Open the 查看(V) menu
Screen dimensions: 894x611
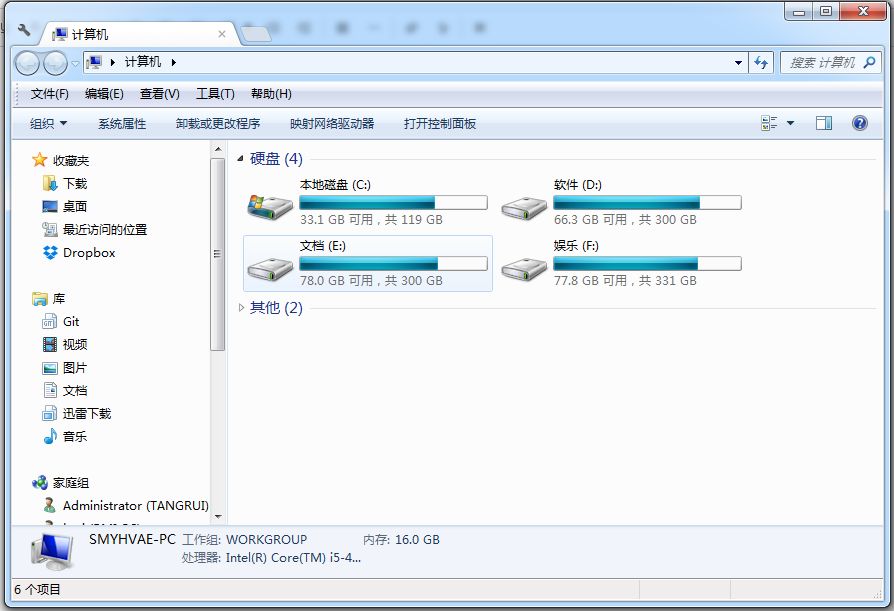click(x=160, y=93)
